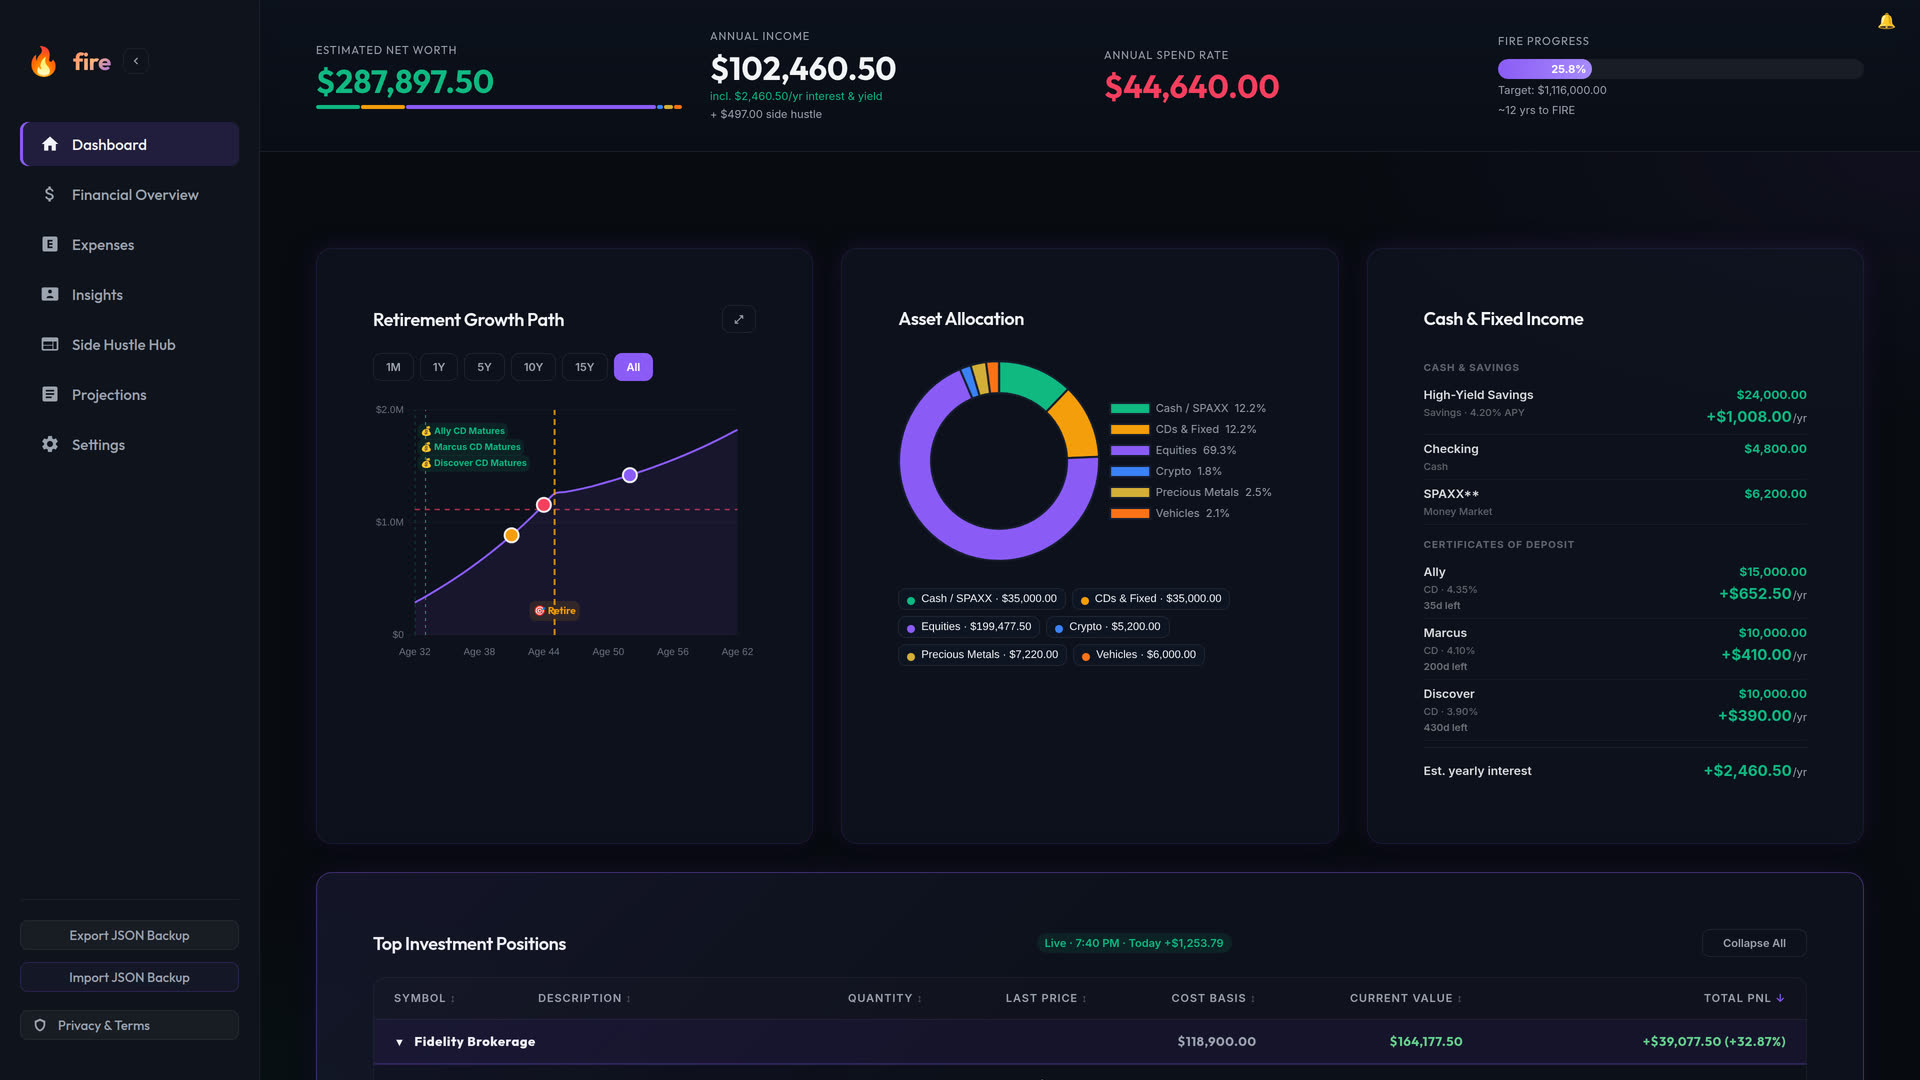Sort table by Quantity column

(885, 998)
